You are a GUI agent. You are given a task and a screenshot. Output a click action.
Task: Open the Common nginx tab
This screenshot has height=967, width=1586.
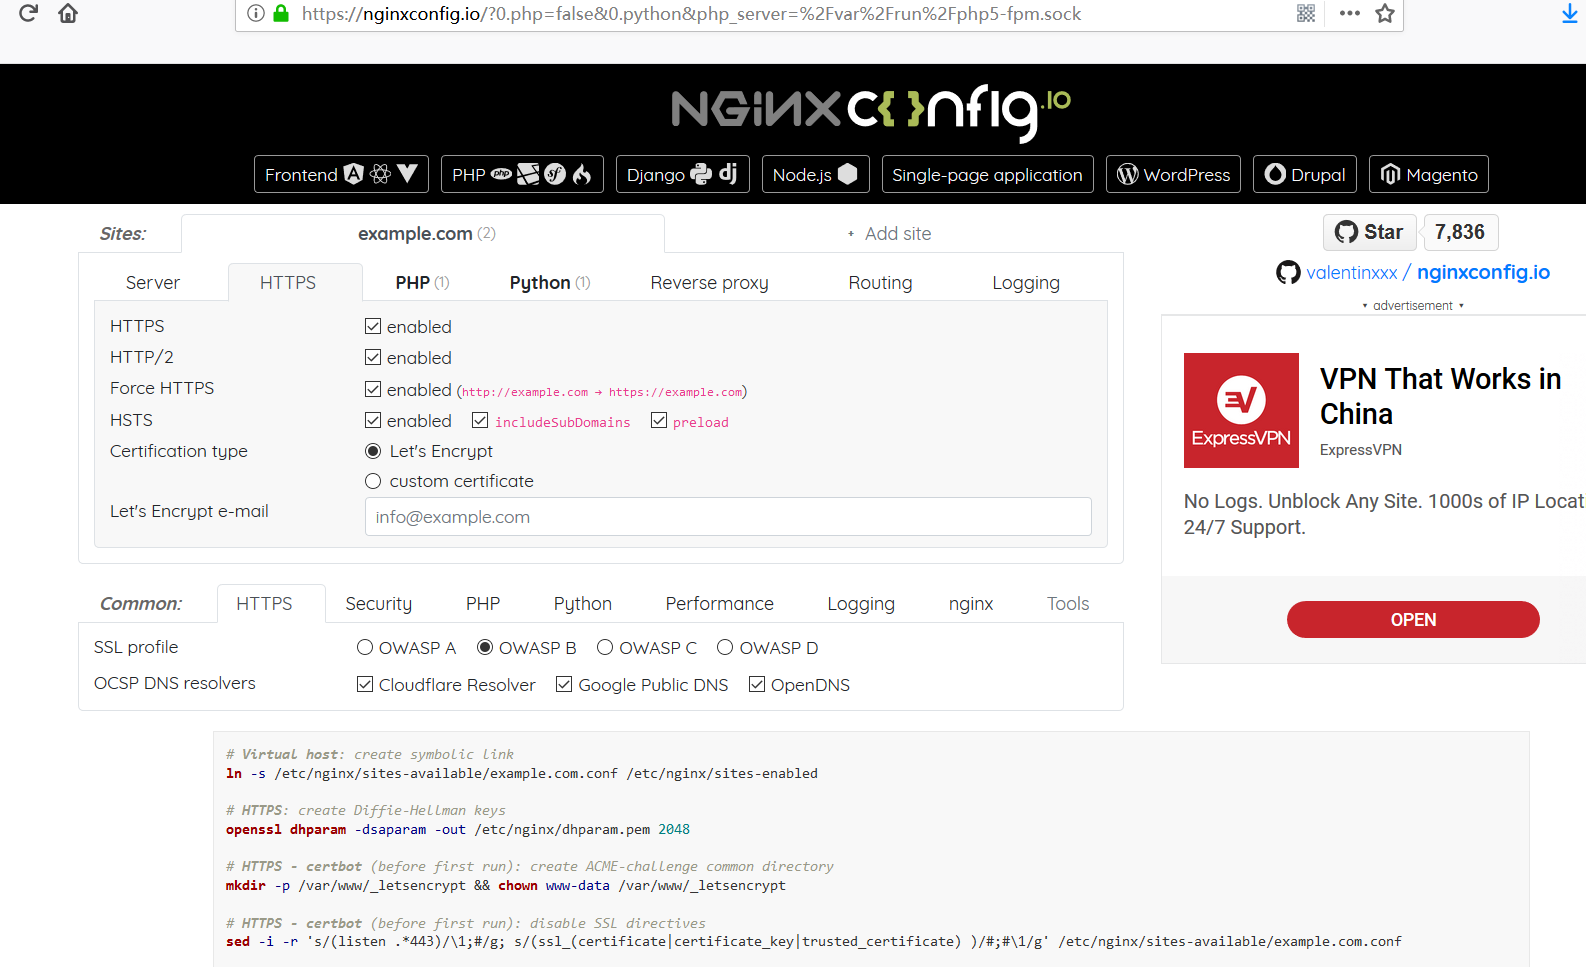click(971, 603)
